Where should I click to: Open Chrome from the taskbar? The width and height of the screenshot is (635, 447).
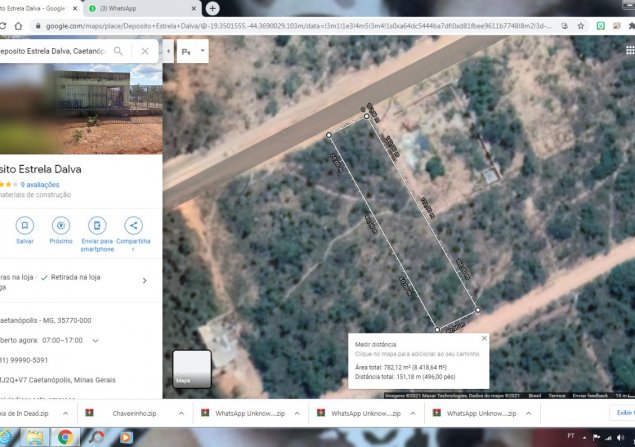65,437
